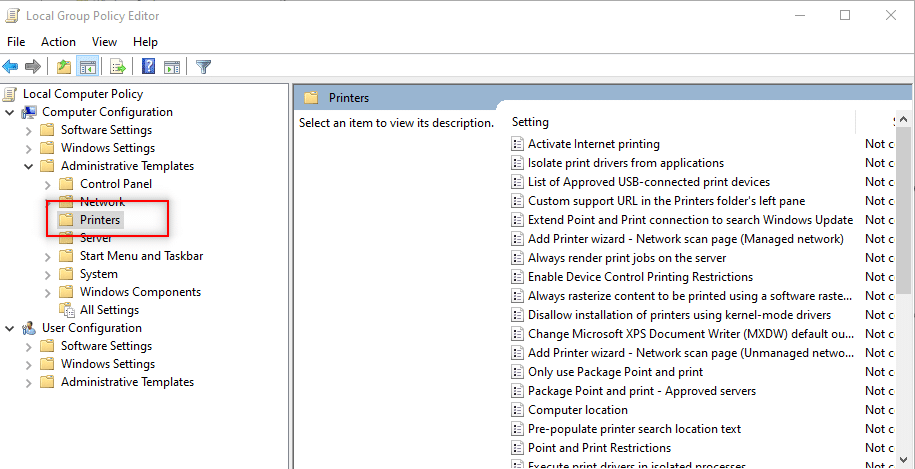Open the Action menu
This screenshot has height=469, width=915.
pos(58,42)
